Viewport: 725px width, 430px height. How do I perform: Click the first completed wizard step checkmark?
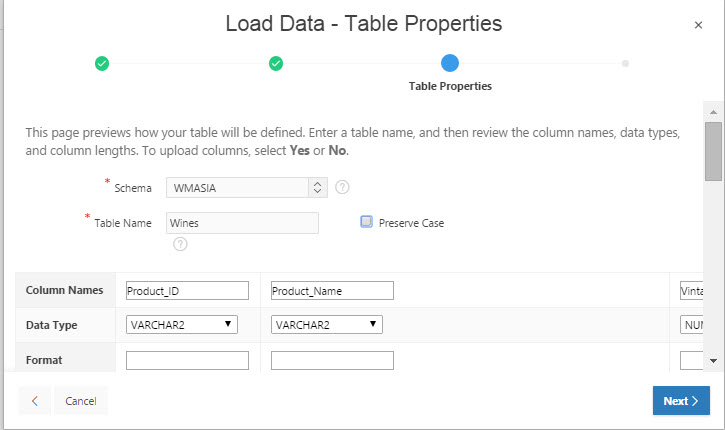coord(101,64)
